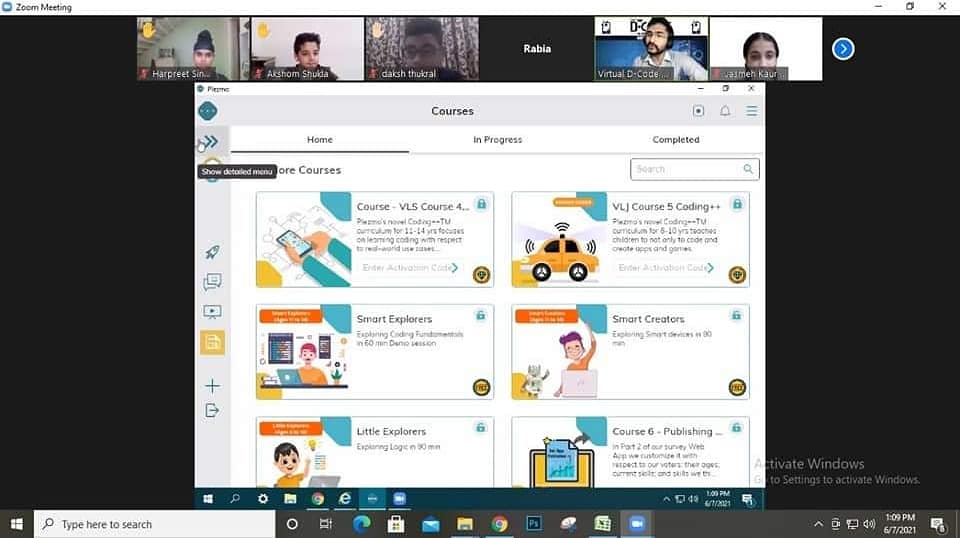
Task: Switch to the In Progress tab
Action: 497,140
